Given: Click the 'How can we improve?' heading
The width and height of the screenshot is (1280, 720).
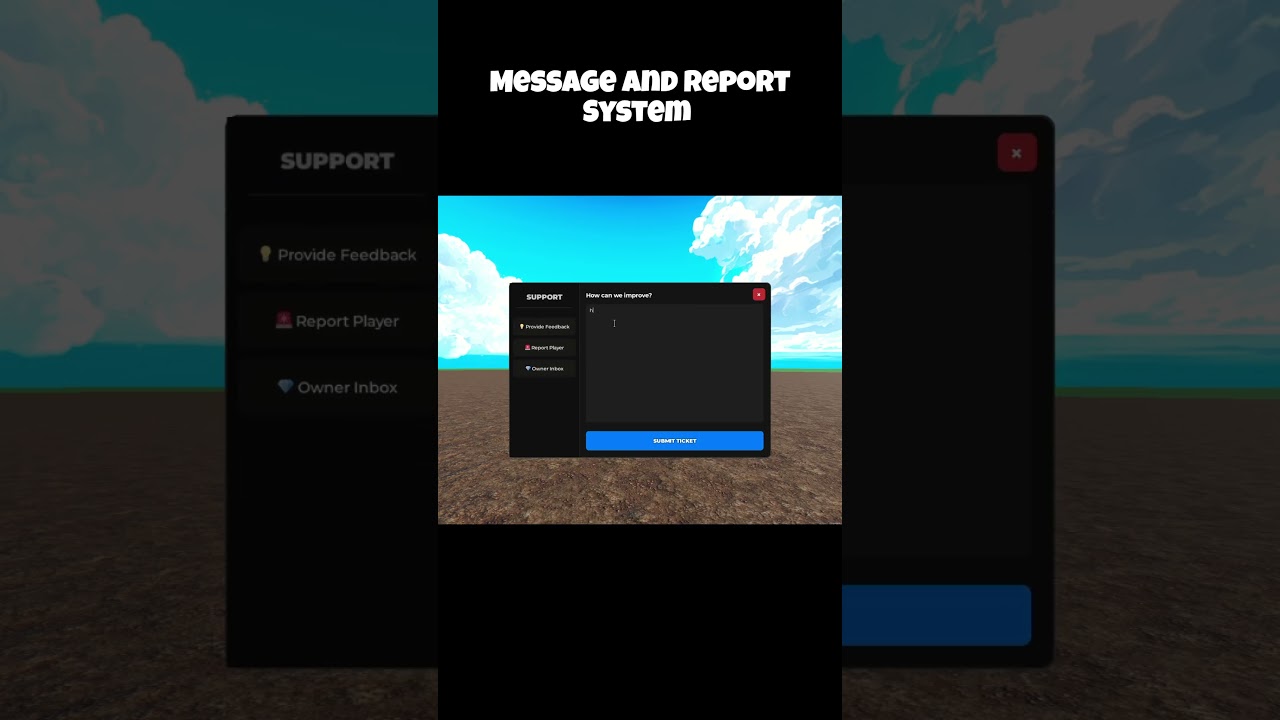Looking at the screenshot, I should coord(619,296).
